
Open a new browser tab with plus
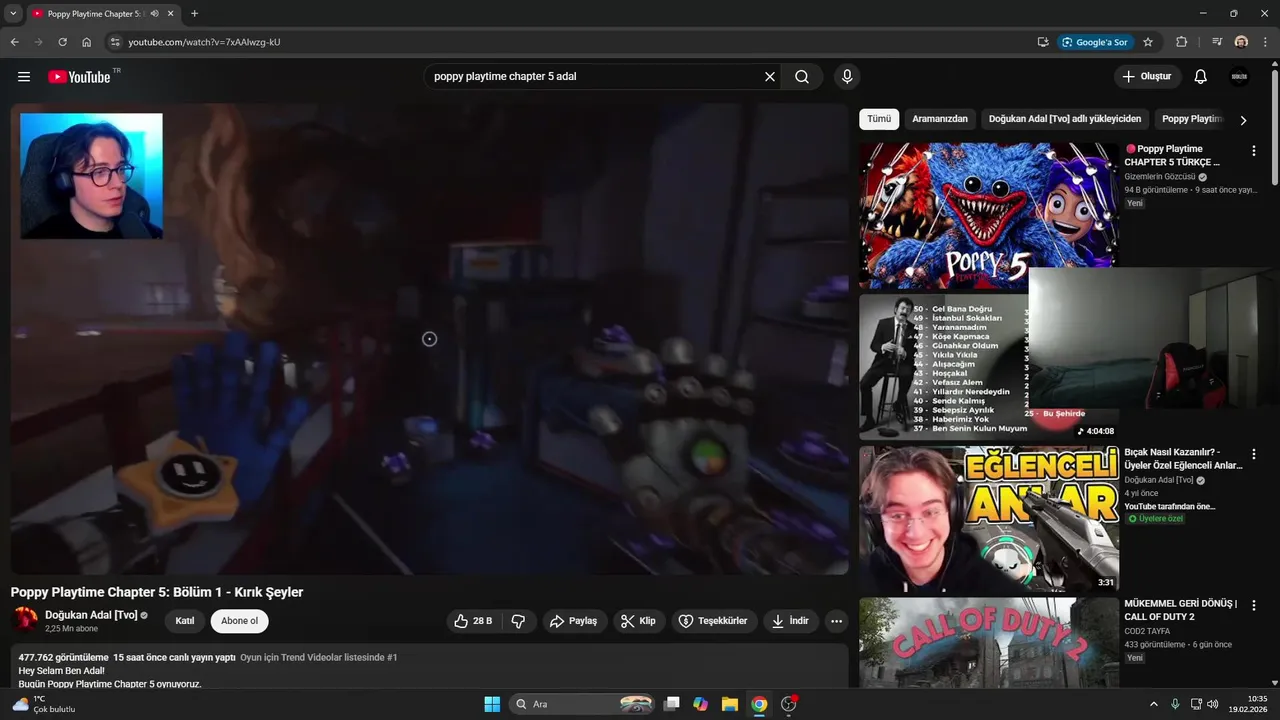point(194,14)
